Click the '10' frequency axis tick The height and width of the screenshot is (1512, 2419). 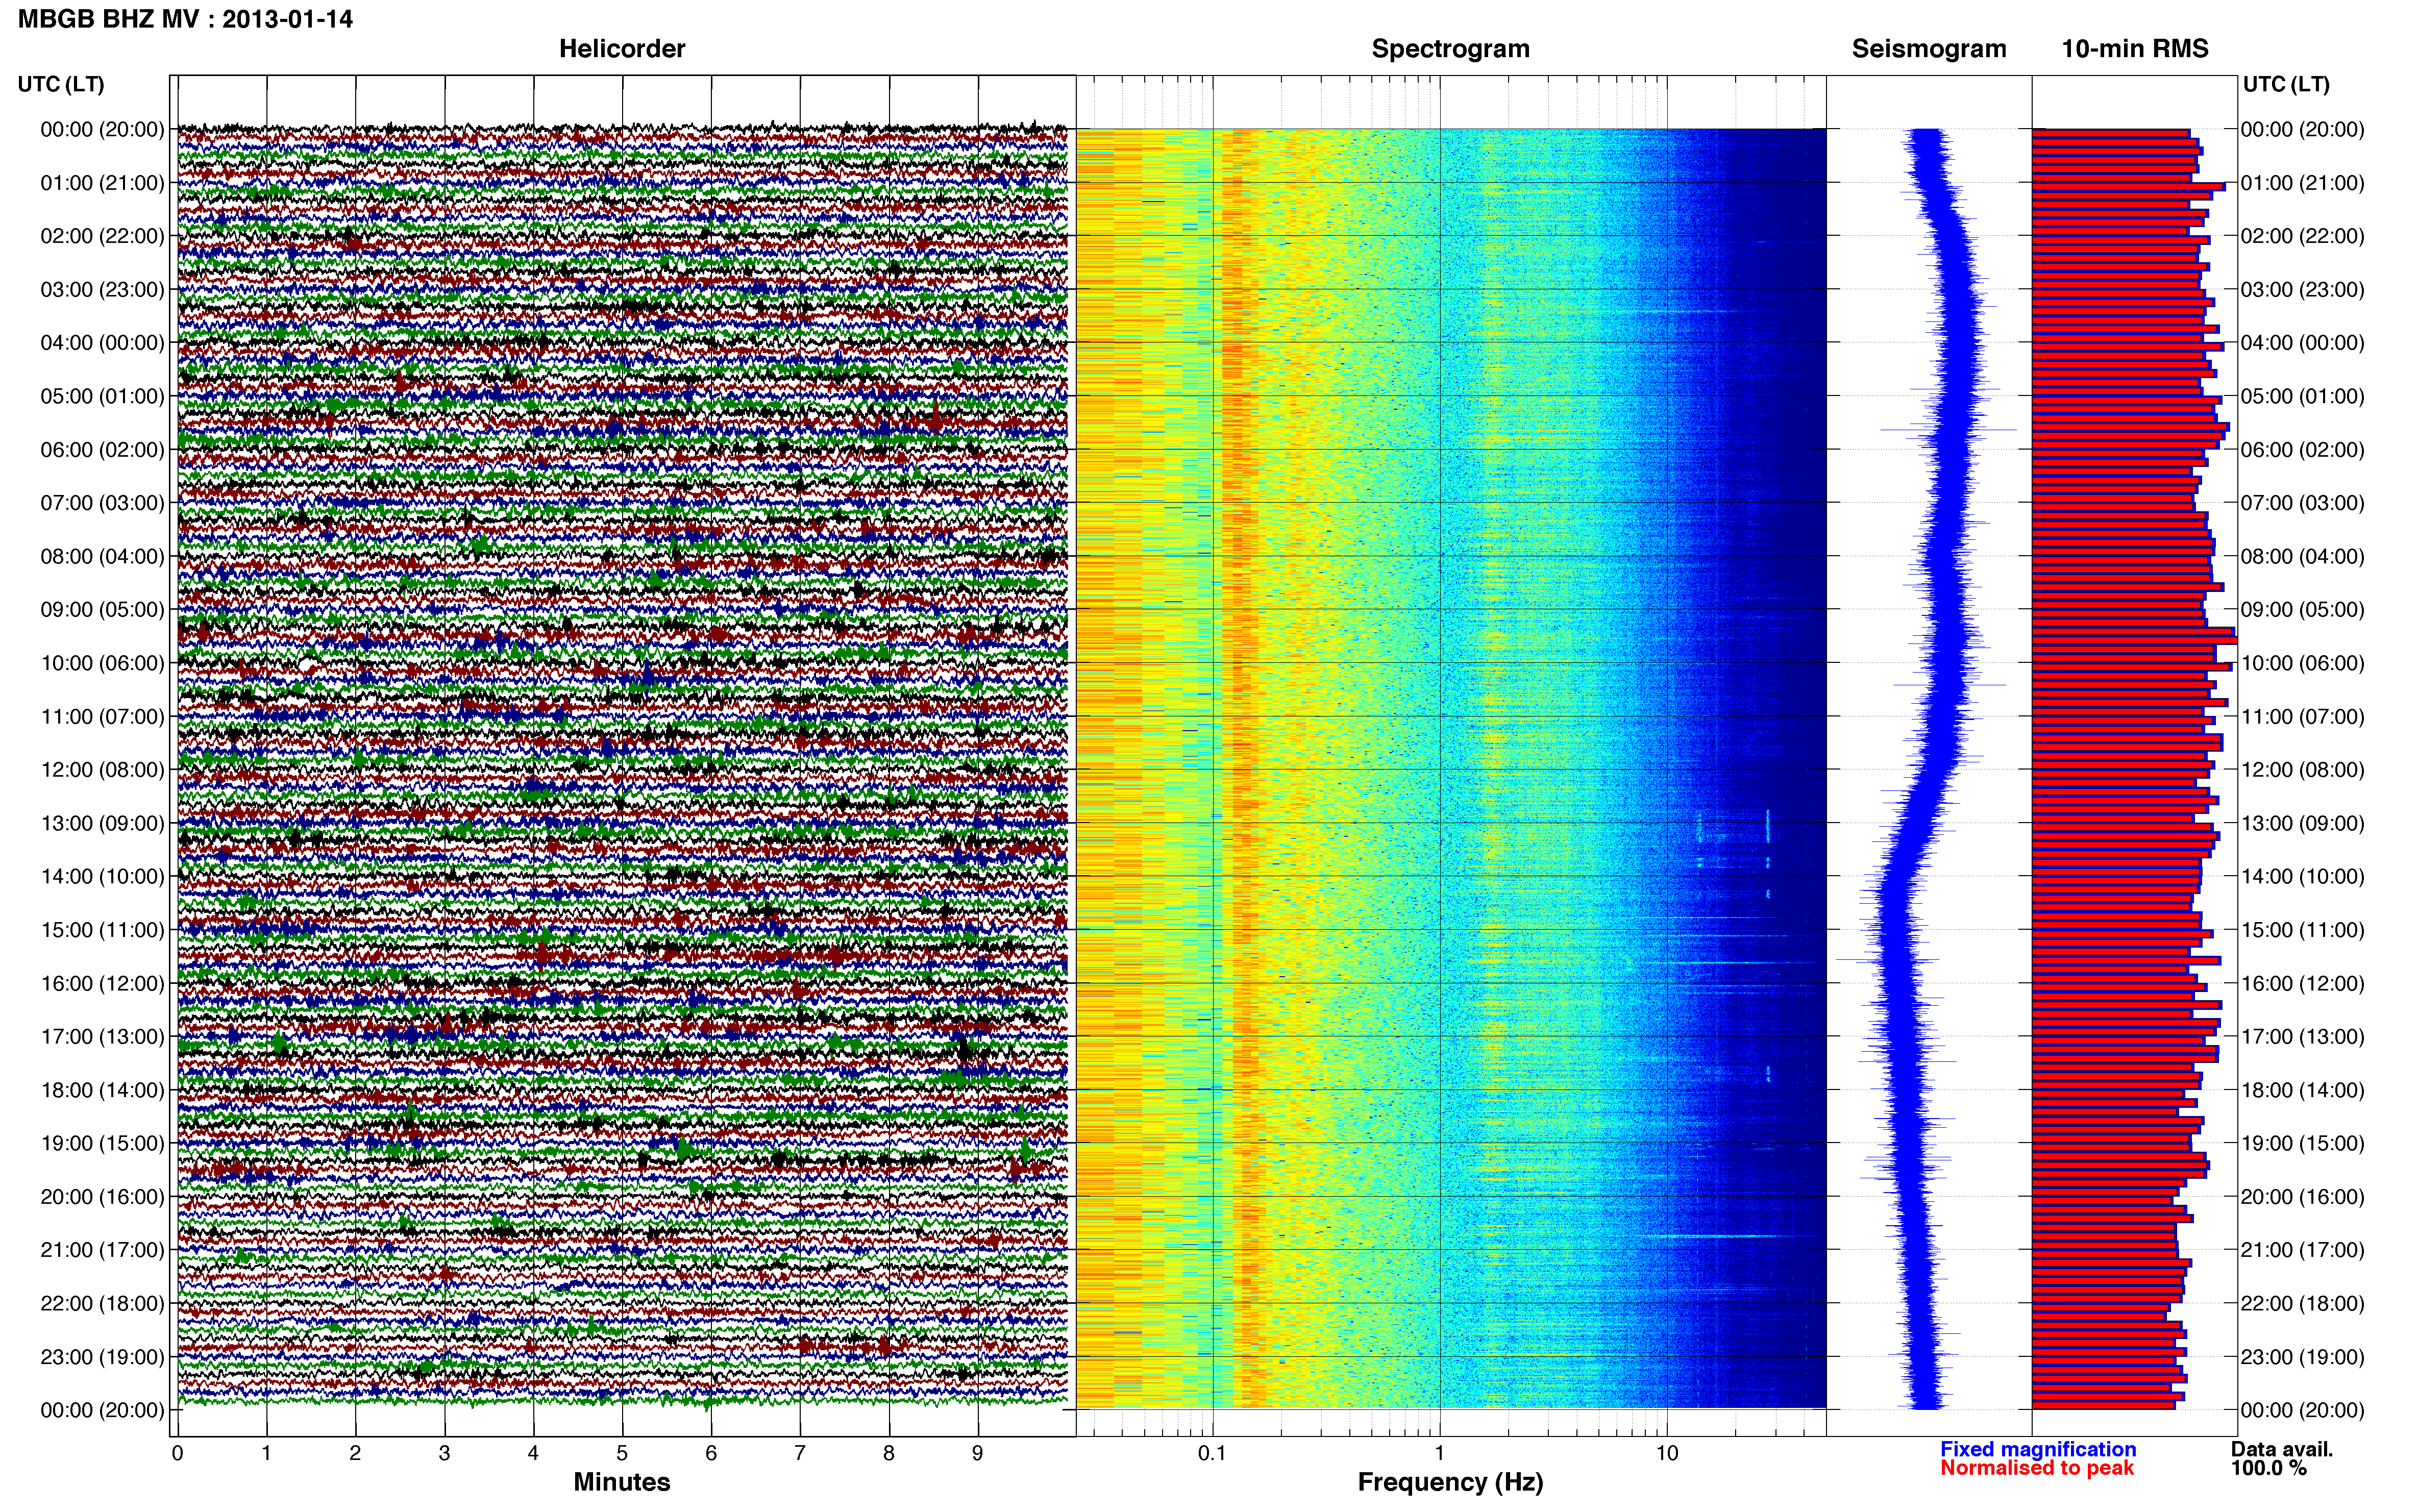coord(1667,1453)
